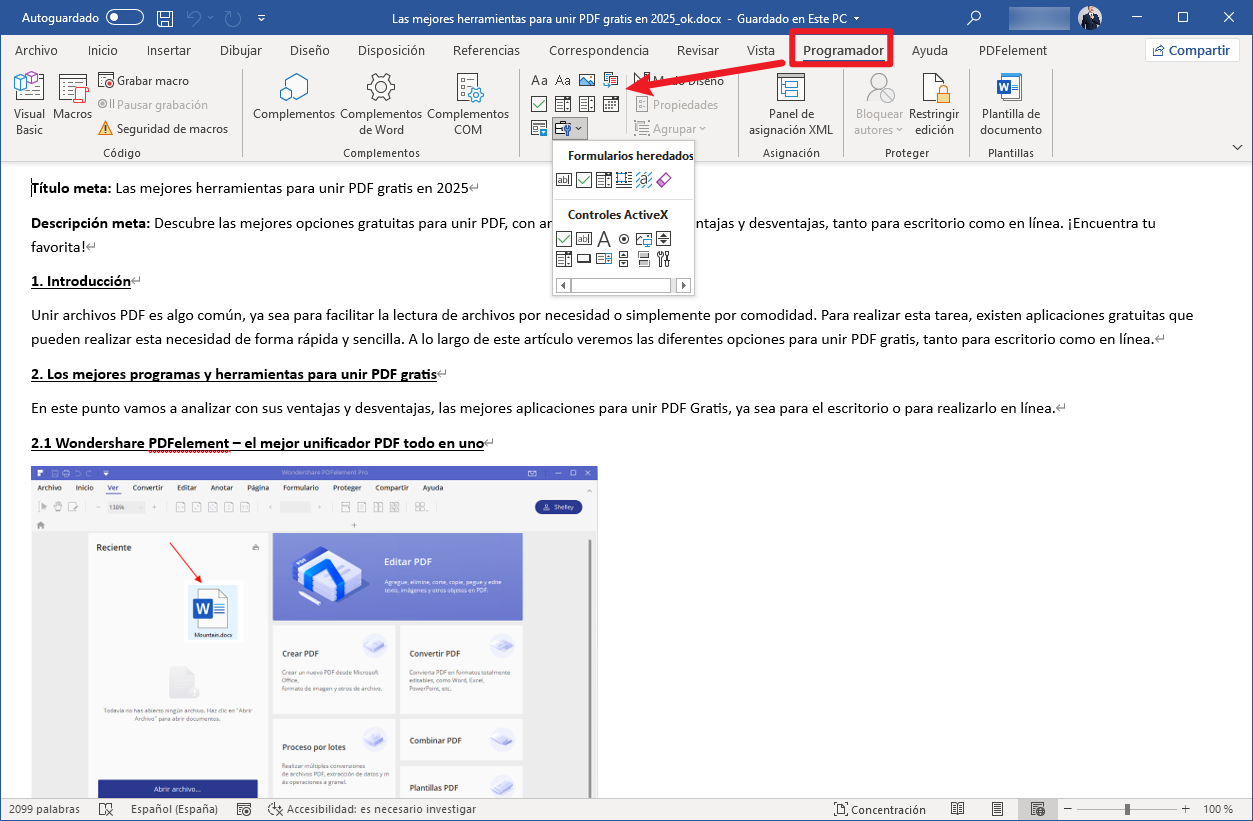Insert a drop-down list content control
This screenshot has height=821, width=1253.
point(587,104)
